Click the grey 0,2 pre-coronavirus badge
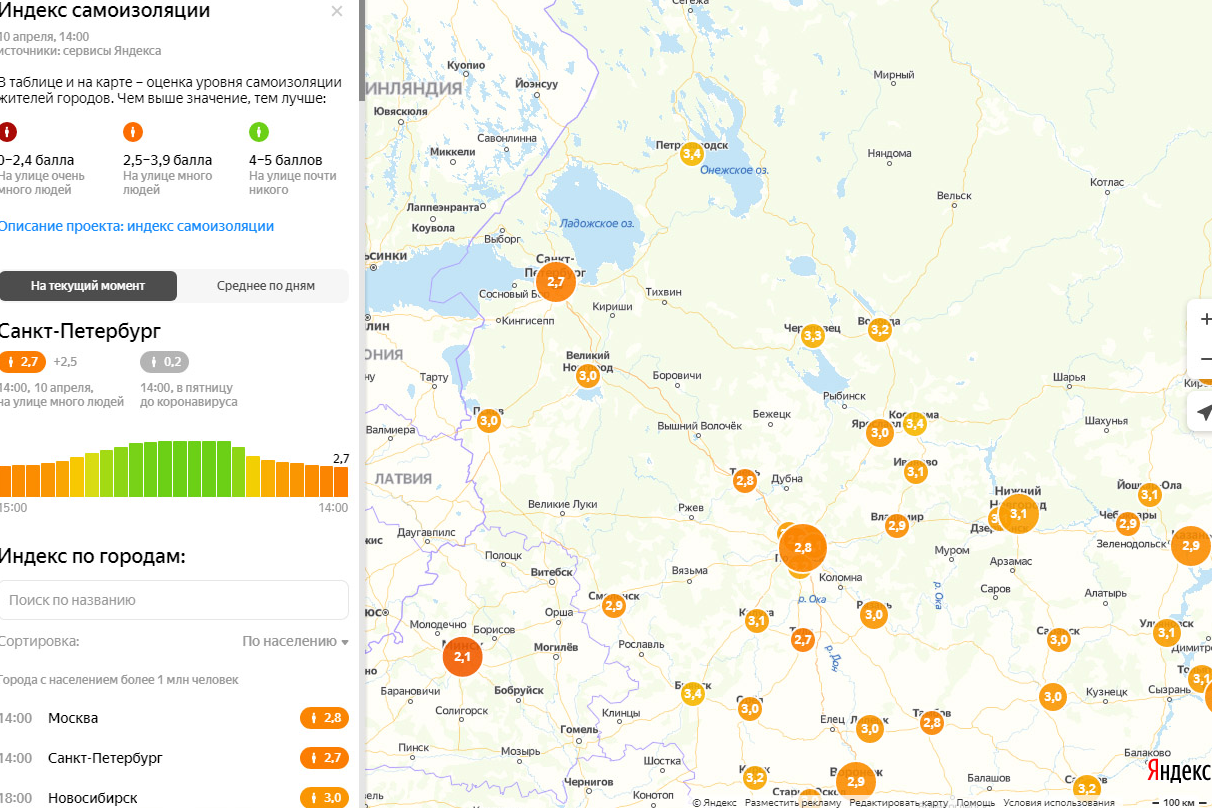 [164, 362]
